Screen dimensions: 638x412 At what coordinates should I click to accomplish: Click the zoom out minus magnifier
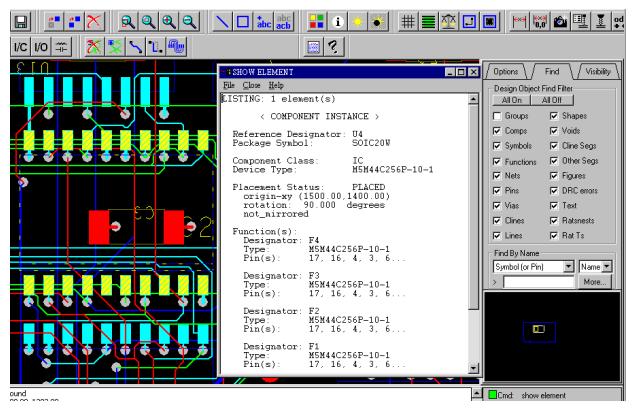tap(190, 22)
